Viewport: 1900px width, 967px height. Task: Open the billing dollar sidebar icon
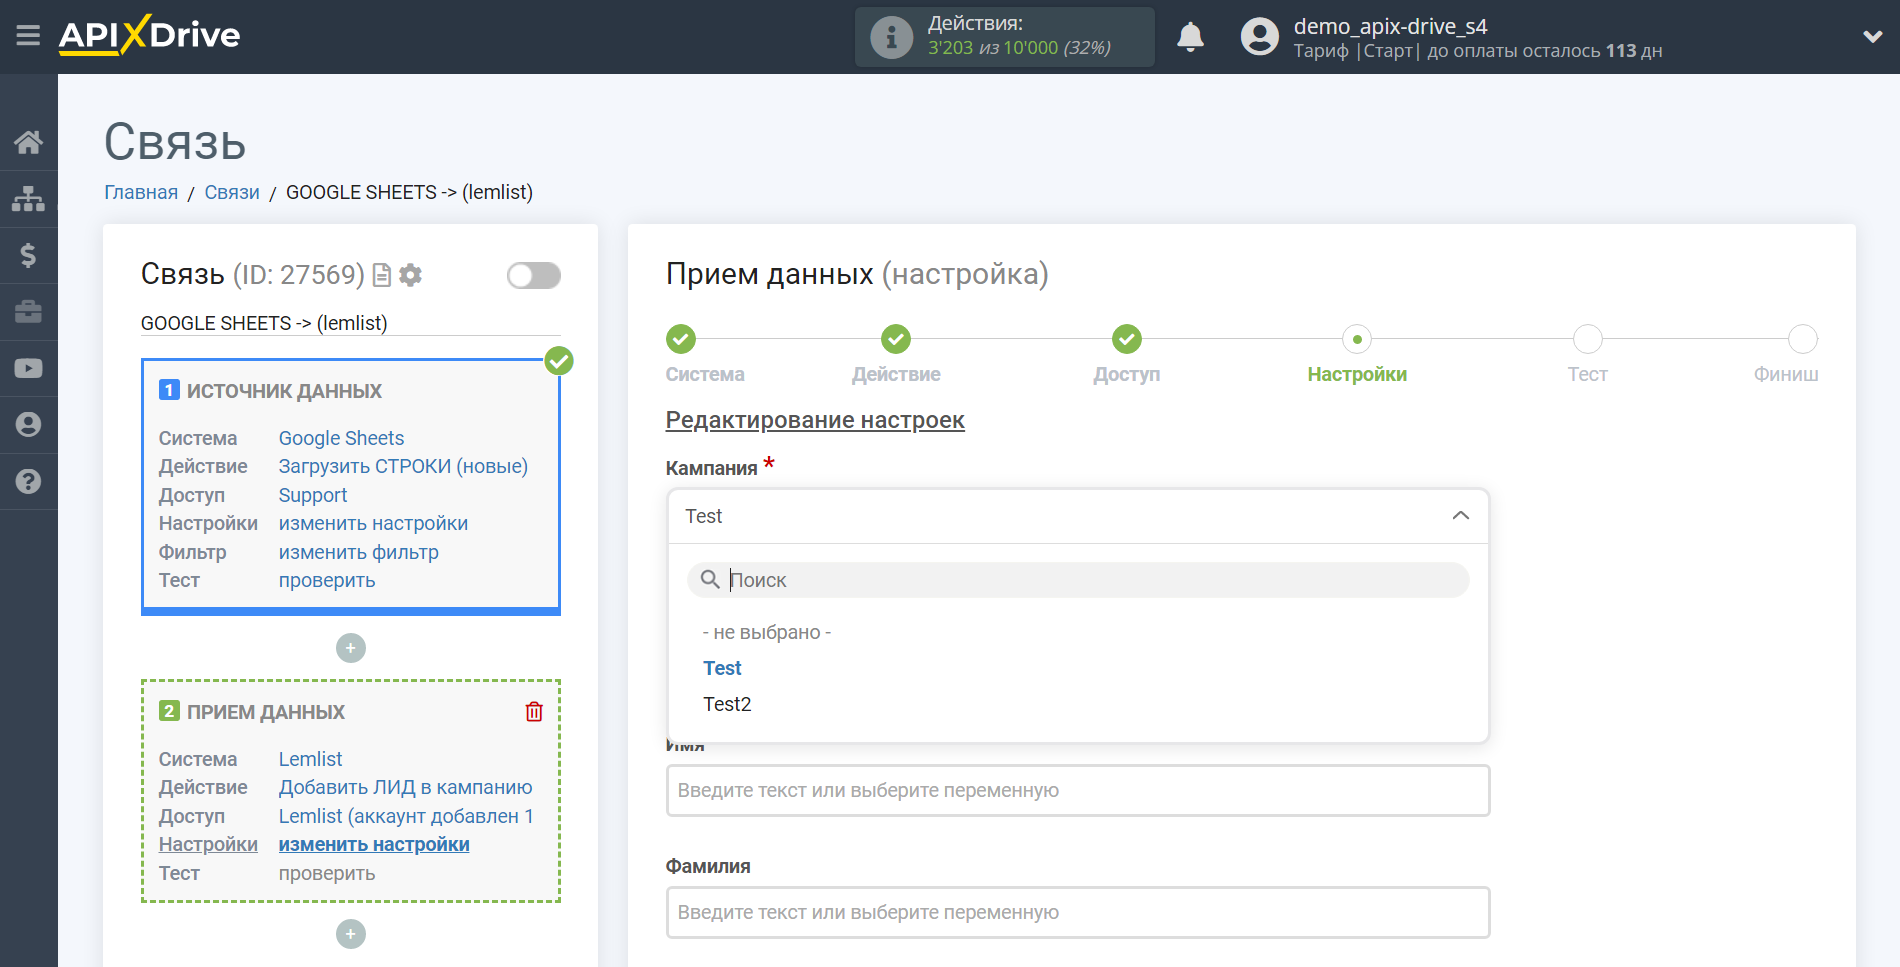(28, 255)
